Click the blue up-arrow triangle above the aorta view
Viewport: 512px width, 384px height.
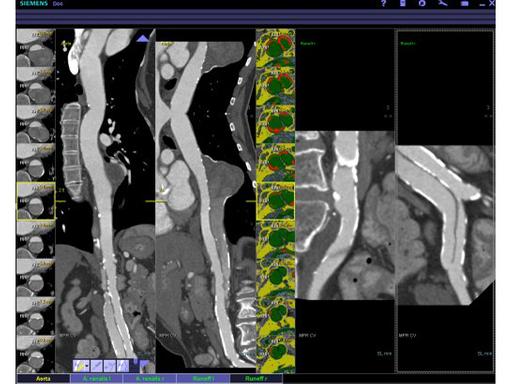coord(143,39)
